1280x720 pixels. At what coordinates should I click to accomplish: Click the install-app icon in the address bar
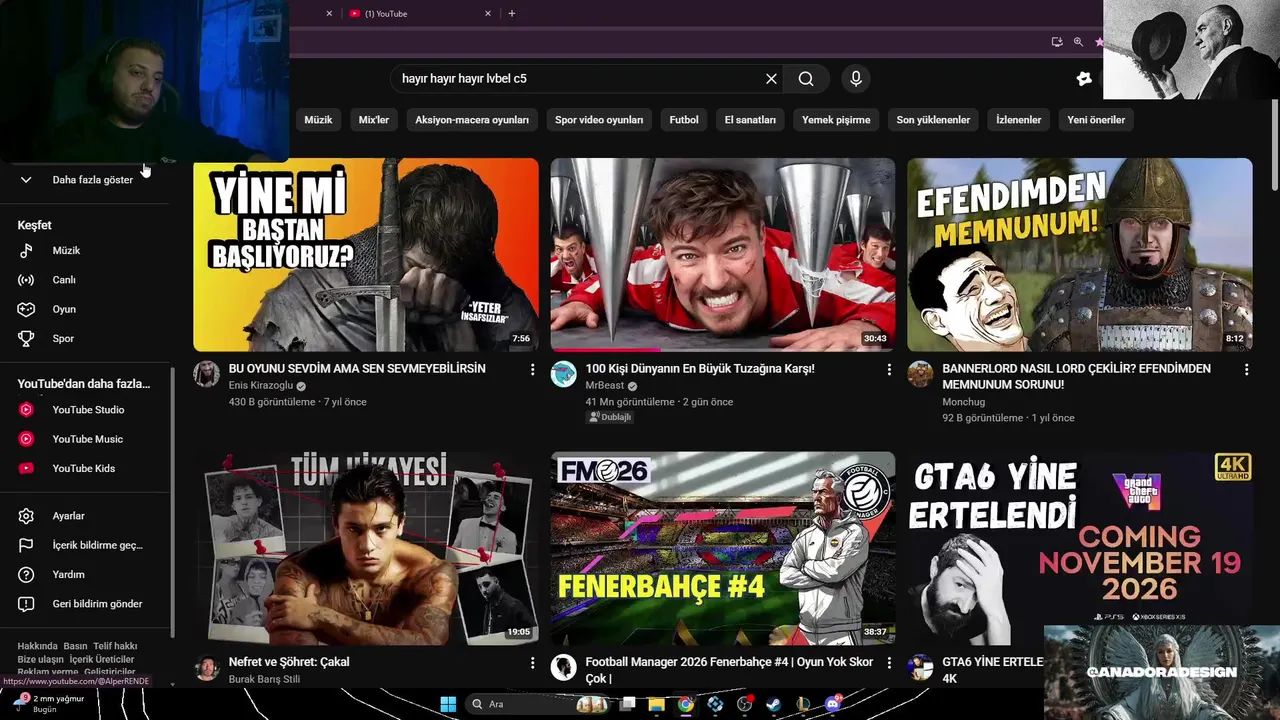pos(1057,42)
